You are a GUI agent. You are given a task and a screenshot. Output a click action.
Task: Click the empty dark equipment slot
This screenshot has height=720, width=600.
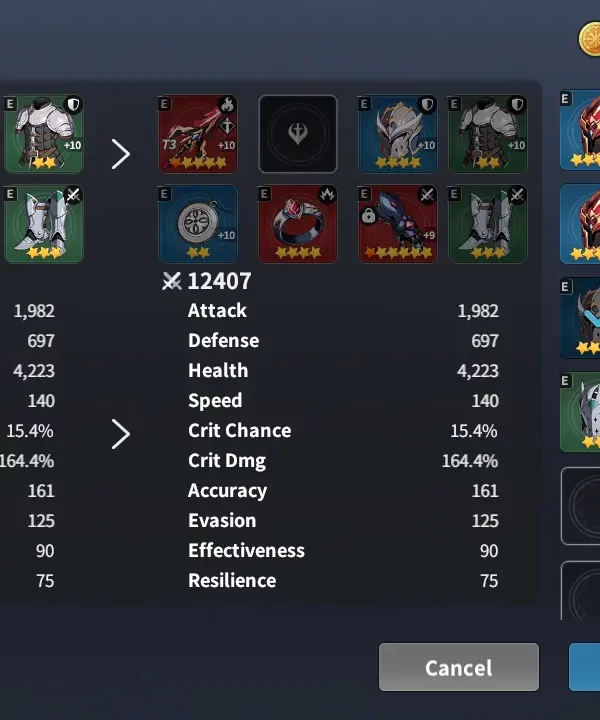[x=298, y=134]
